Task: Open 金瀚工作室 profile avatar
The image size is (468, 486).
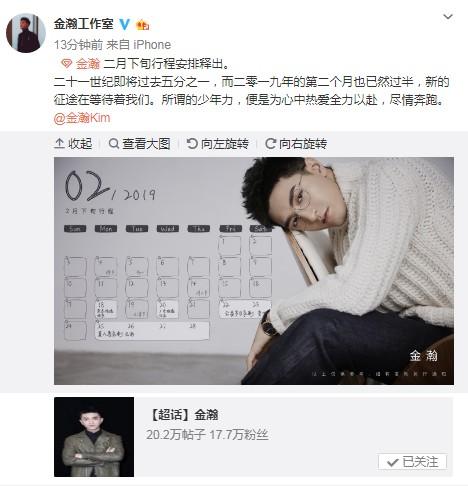Action: pyautogui.click(x=26, y=33)
